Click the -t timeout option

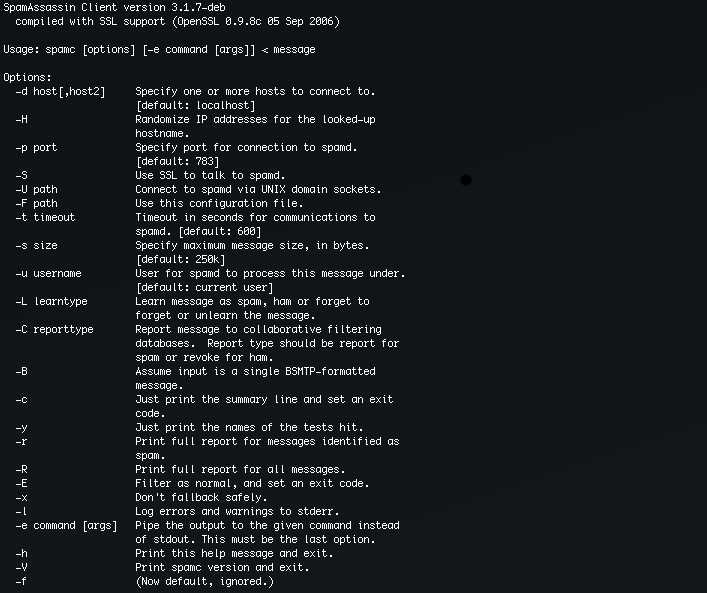(46, 217)
